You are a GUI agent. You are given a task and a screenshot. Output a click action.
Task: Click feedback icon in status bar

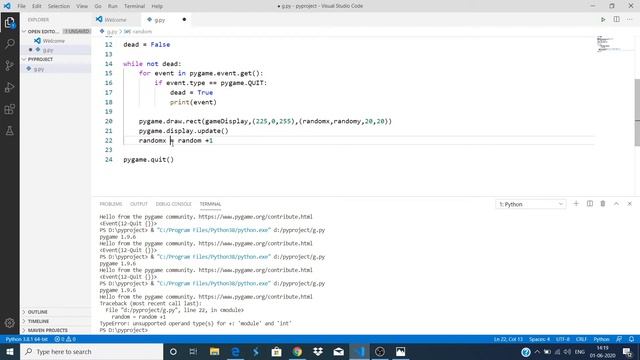click(619, 339)
